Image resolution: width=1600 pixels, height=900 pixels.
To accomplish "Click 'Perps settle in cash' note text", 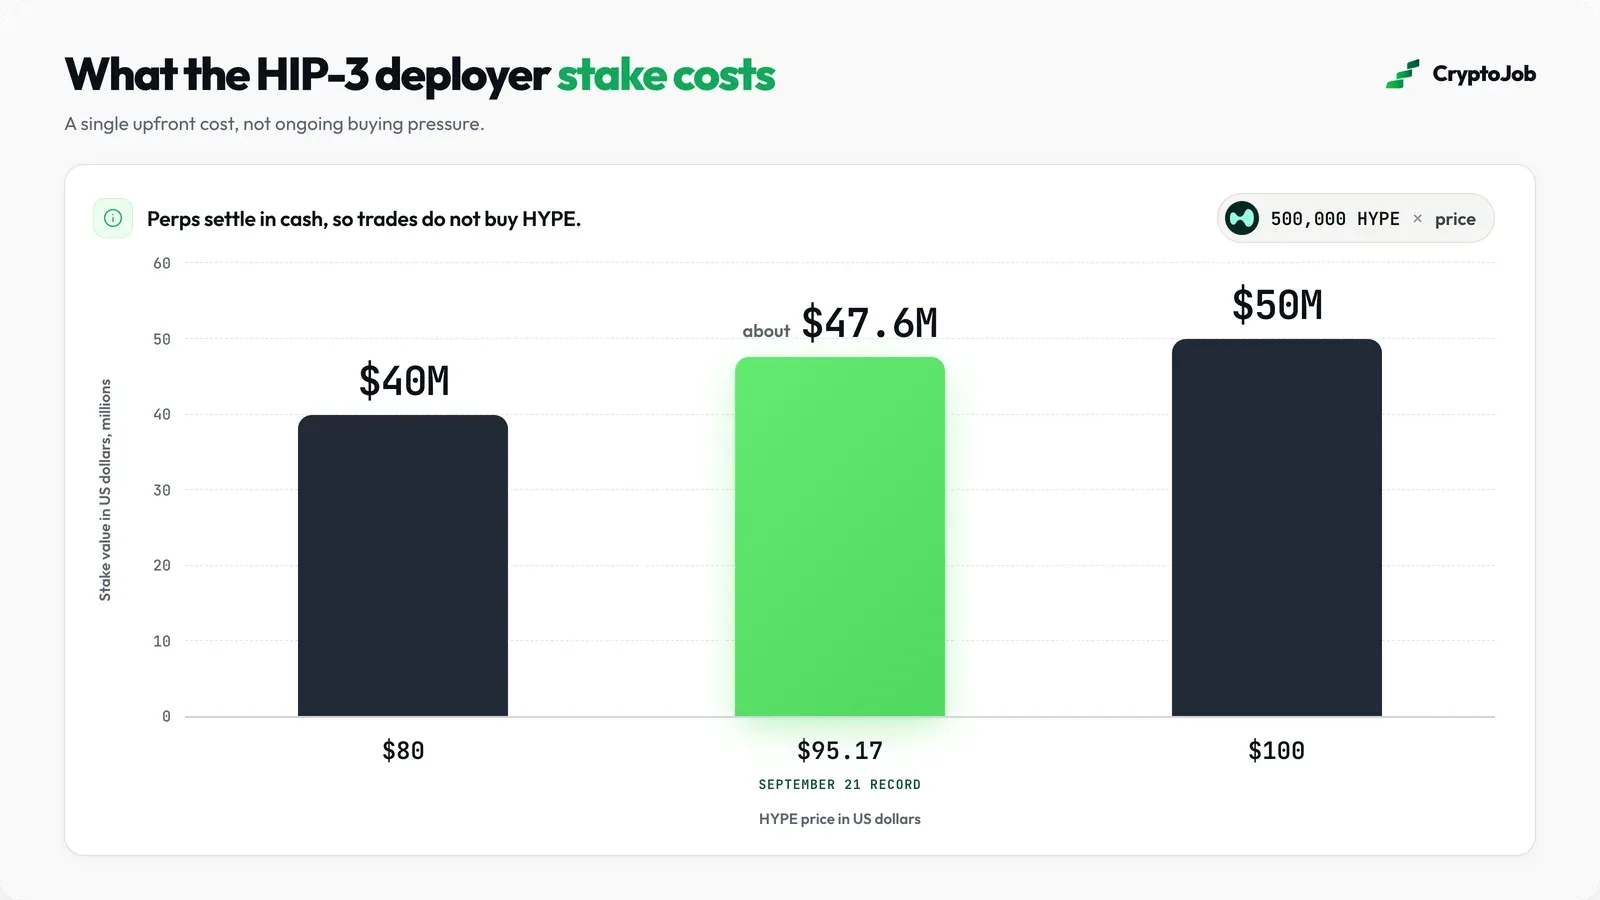I will point(364,219).
